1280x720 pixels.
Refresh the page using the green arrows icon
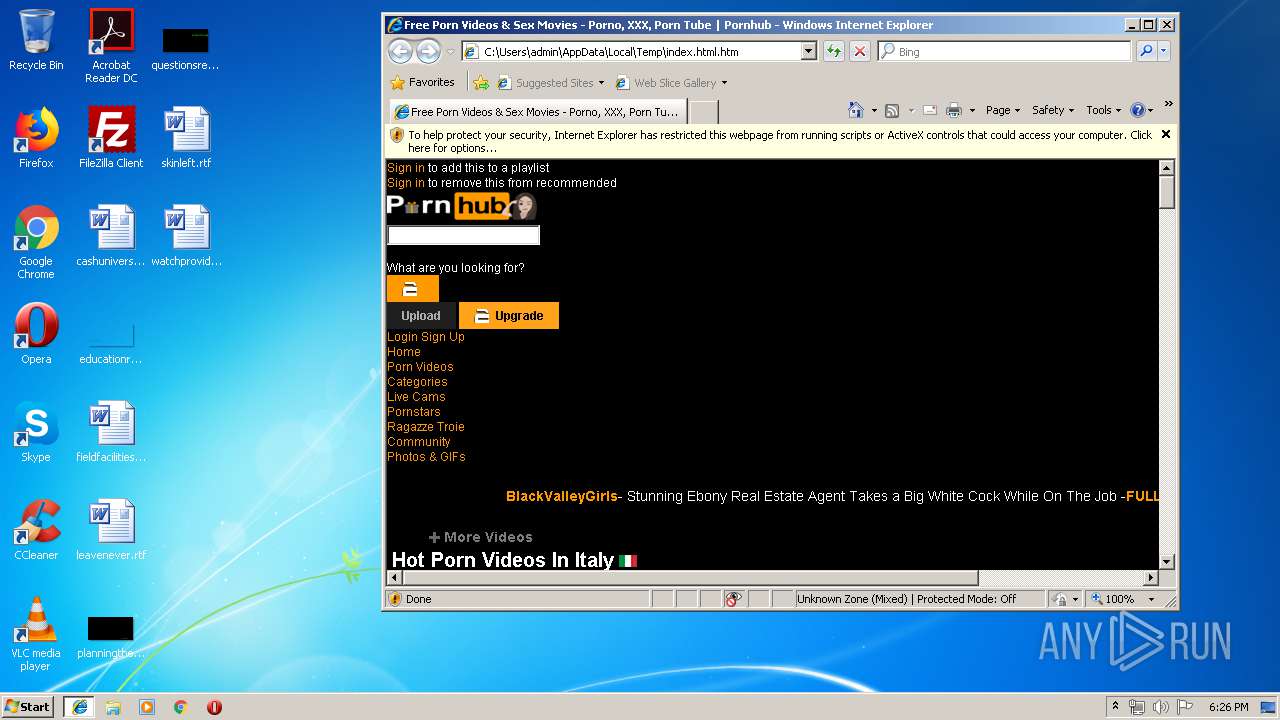(x=833, y=52)
